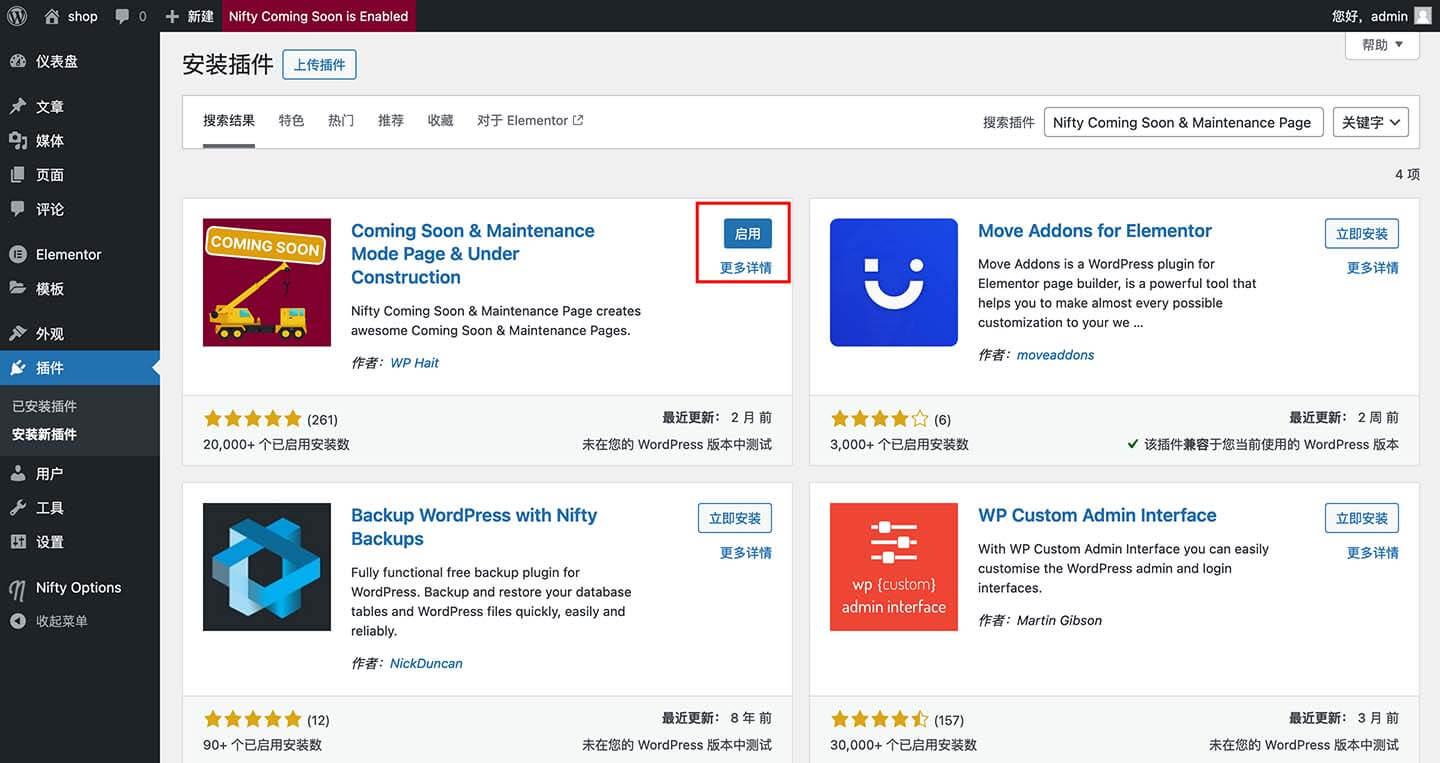Image resolution: width=1440 pixels, height=763 pixels.
Task: Open 更多详情 for Nifty Backups
Action: [x=746, y=552]
